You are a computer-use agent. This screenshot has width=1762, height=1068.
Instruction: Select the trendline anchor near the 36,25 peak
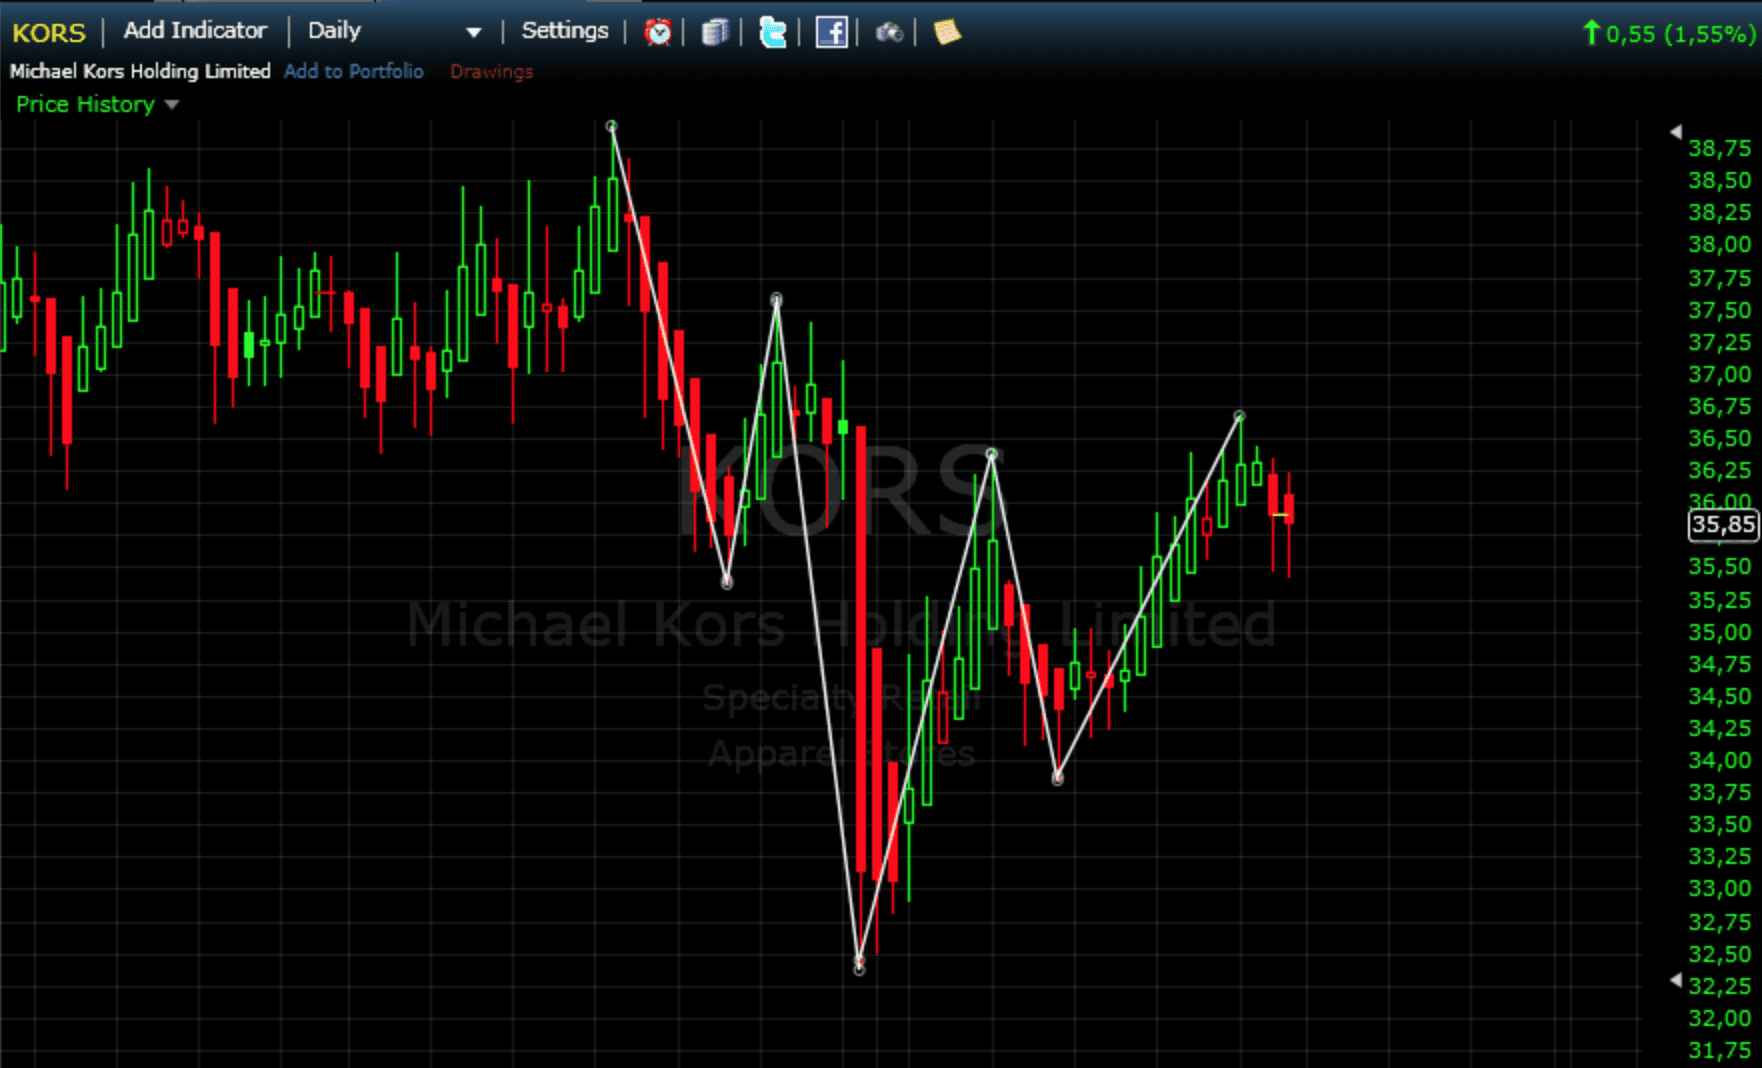click(992, 454)
